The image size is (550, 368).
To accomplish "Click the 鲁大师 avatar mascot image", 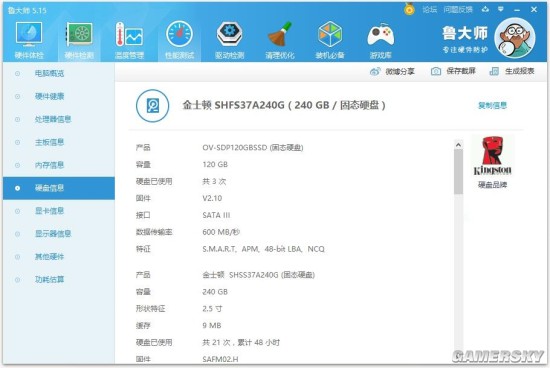I will pyautogui.click(x=515, y=38).
